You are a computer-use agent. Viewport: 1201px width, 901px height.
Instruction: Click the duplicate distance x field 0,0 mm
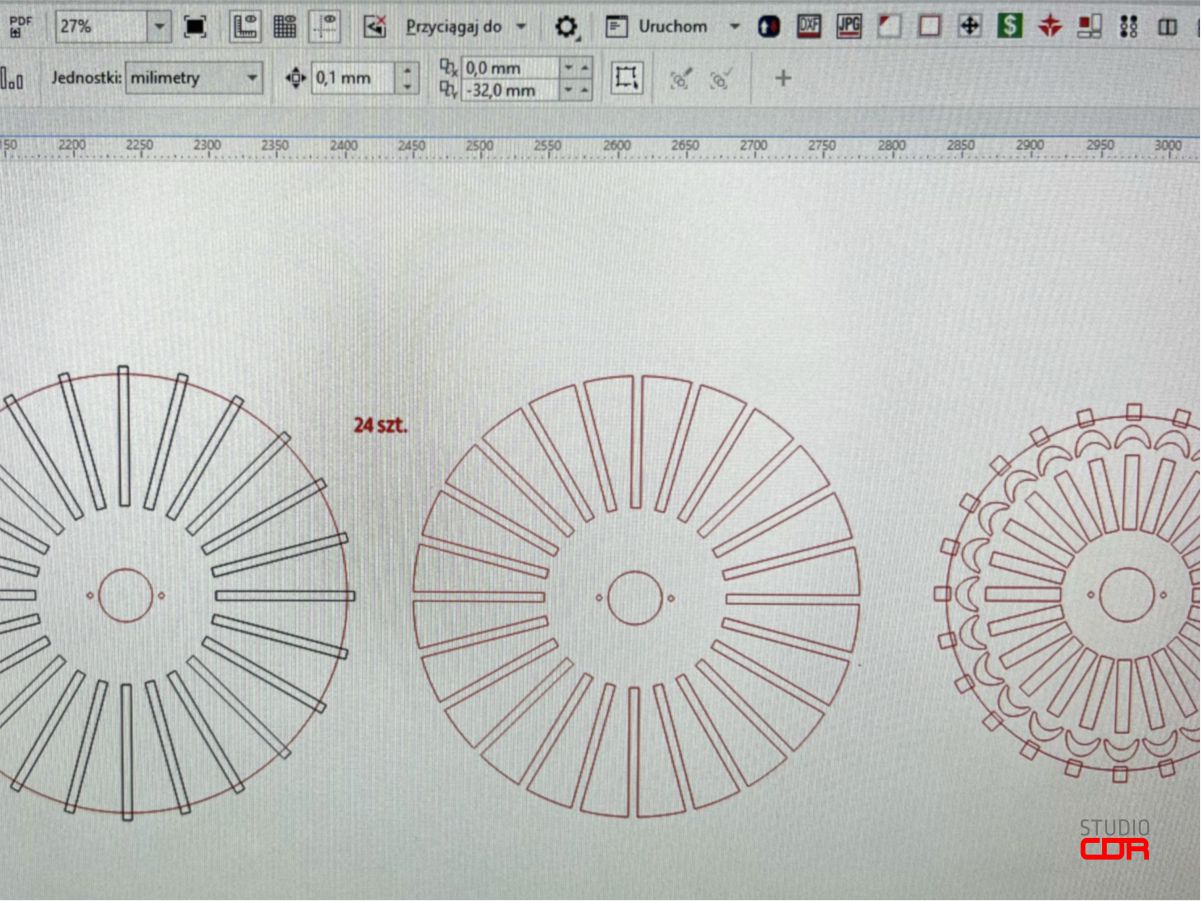508,67
